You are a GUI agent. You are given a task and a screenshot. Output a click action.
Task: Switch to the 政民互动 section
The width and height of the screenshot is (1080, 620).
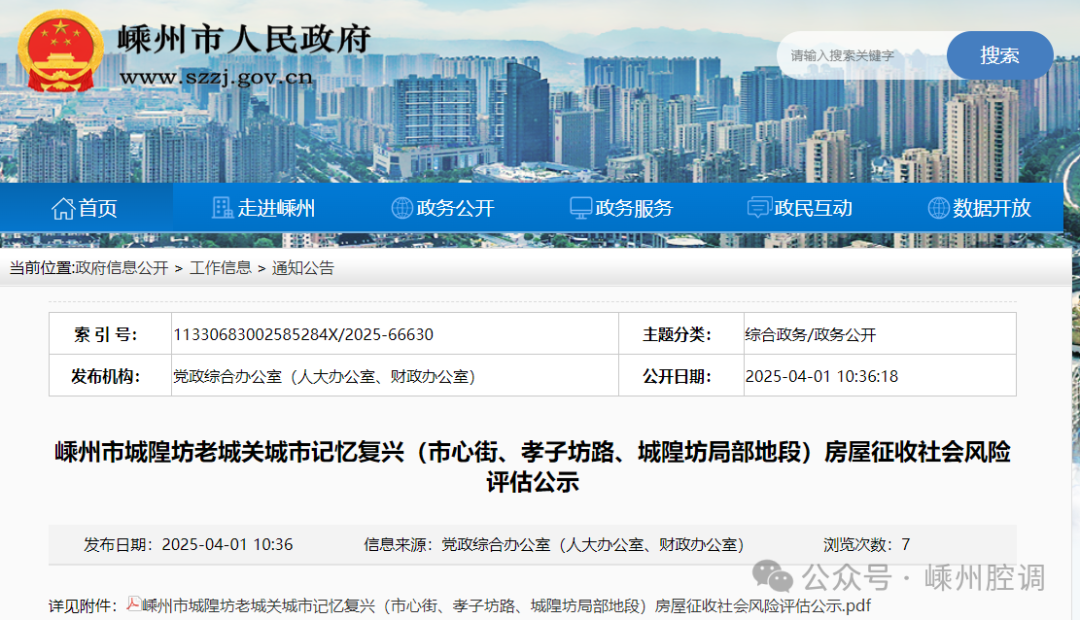tap(813, 208)
